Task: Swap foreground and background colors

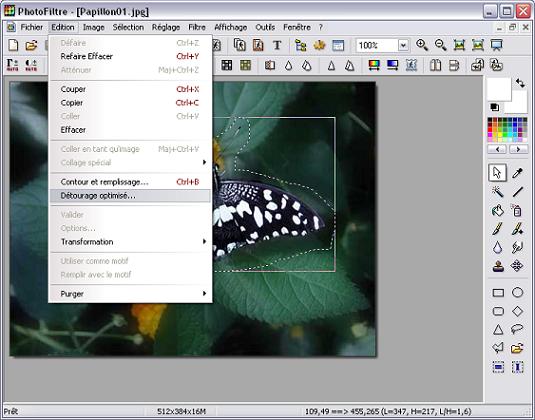Action: tap(520, 83)
